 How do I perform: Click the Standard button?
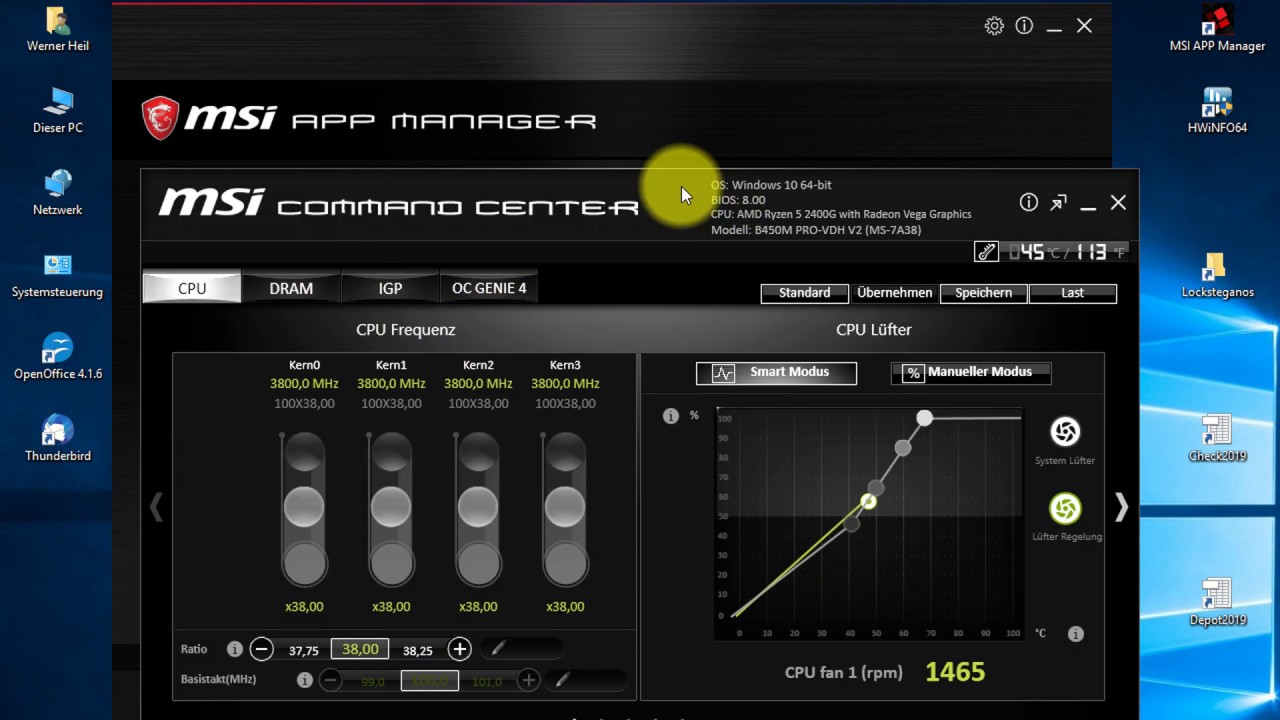click(804, 293)
